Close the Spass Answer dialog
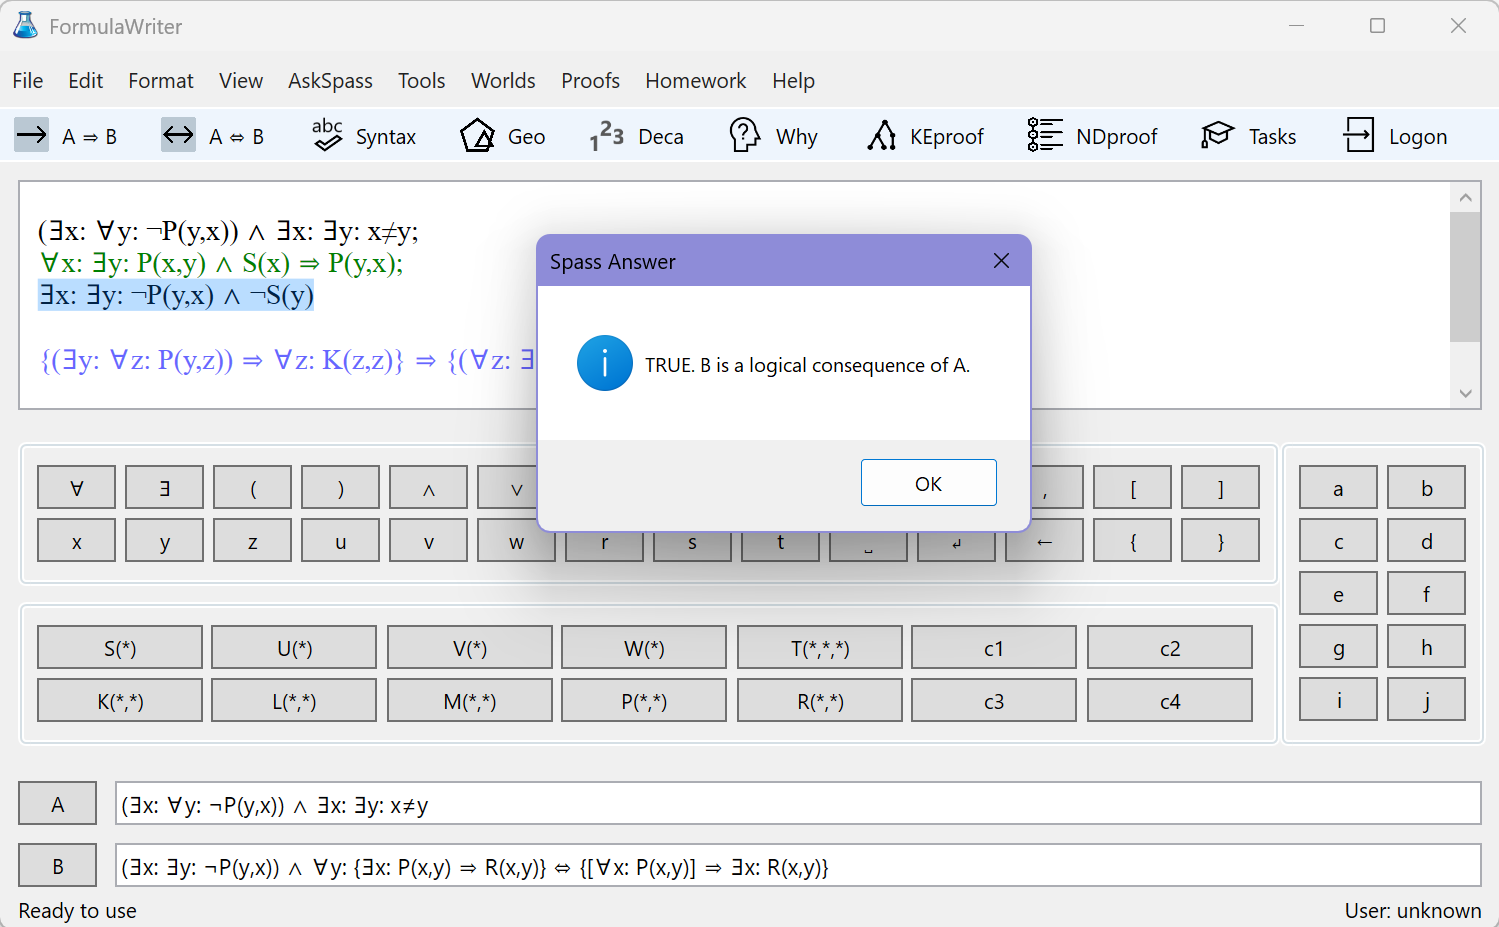This screenshot has height=927, width=1499. click(x=1001, y=261)
